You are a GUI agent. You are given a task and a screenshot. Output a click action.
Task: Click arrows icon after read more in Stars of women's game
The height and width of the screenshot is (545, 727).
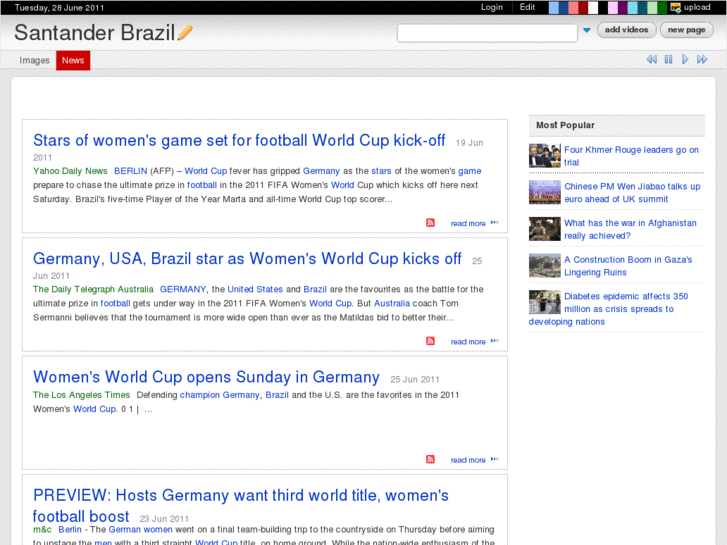pyautogui.click(x=494, y=223)
